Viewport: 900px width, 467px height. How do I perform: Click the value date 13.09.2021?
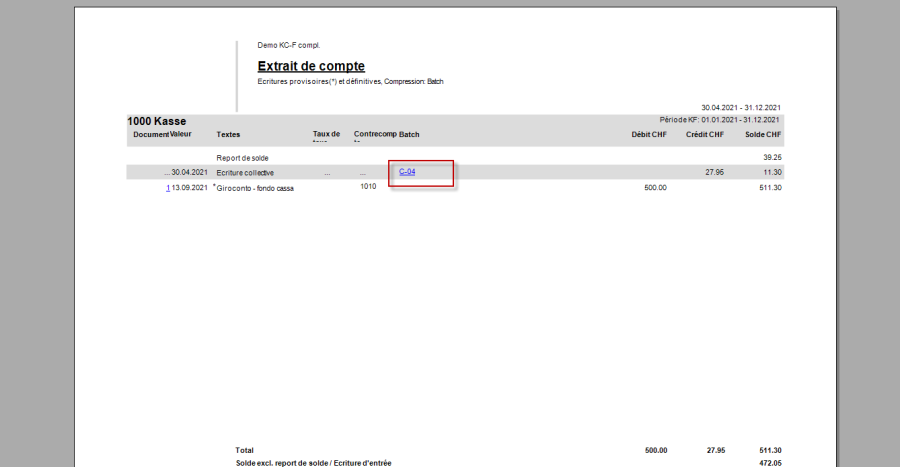(x=189, y=188)
